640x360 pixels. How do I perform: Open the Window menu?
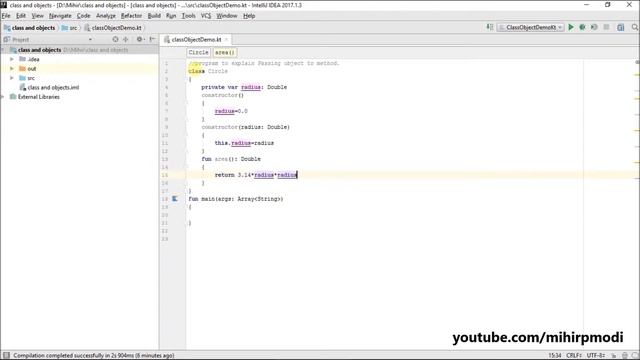227,16
